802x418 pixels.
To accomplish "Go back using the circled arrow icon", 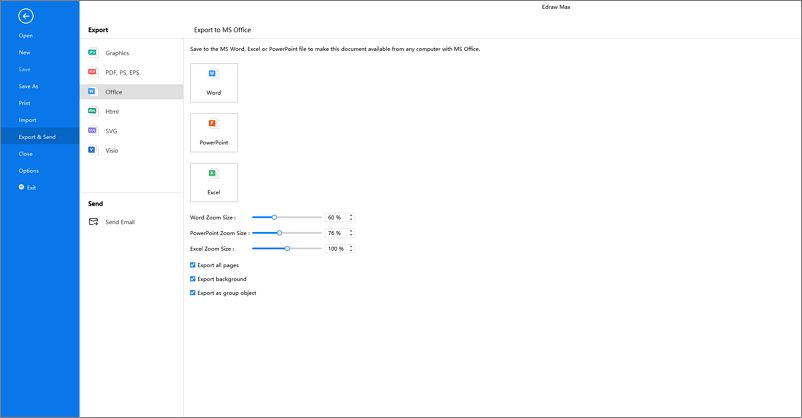I will (x=26, y=16).
